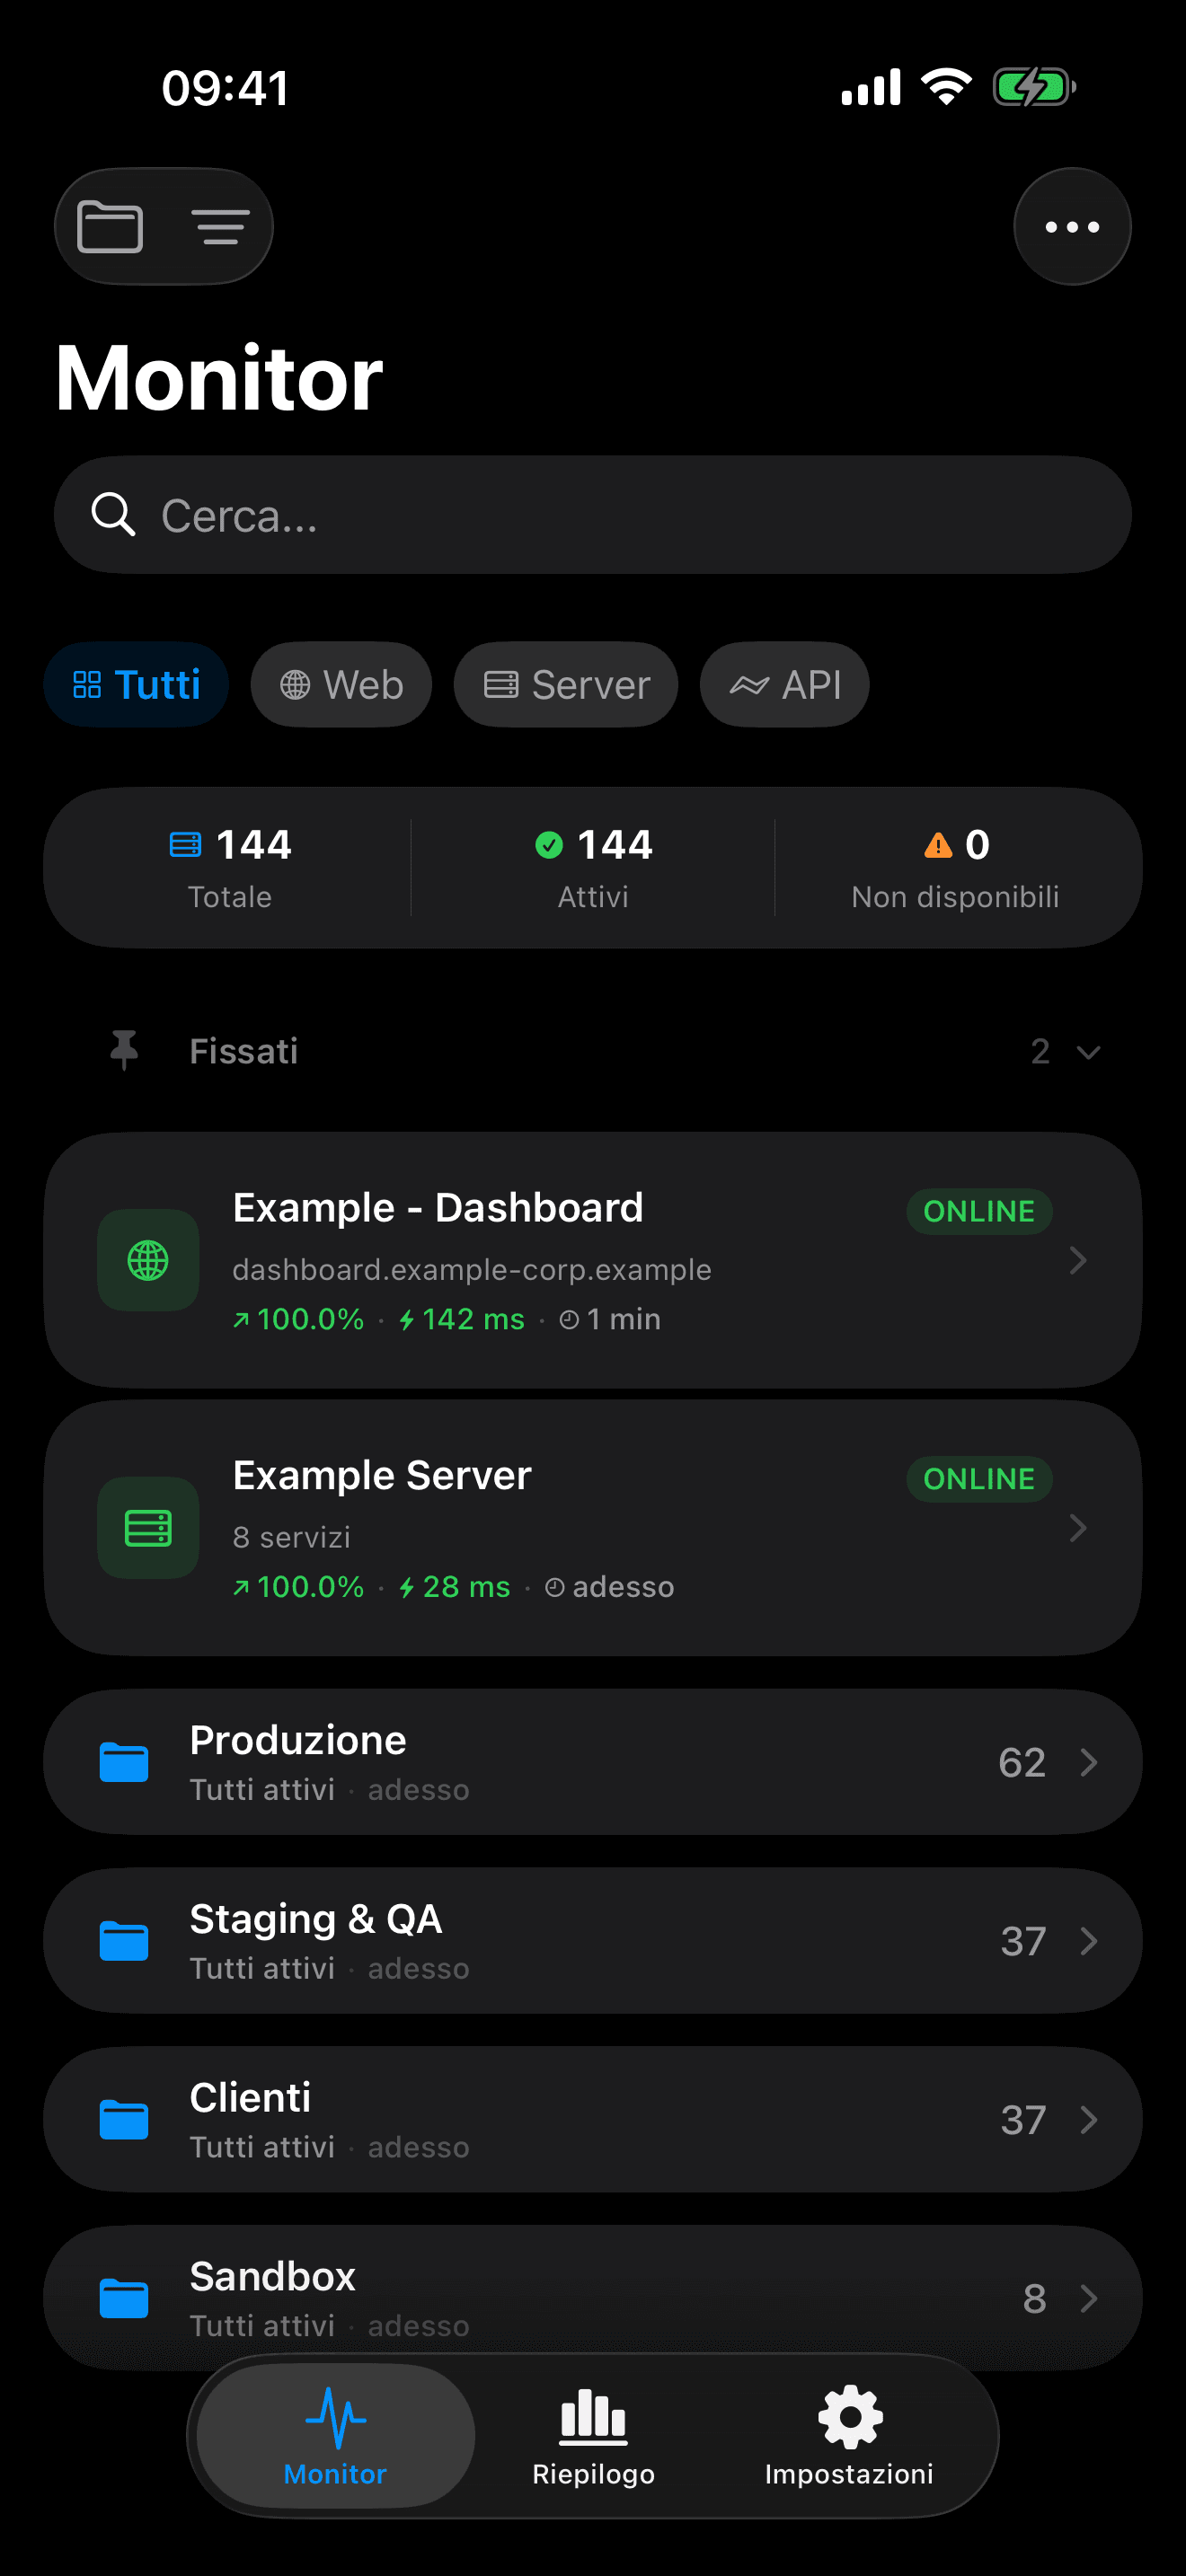
Task: Tap the Non disponibili counter
Action: [x=955, y=868]
